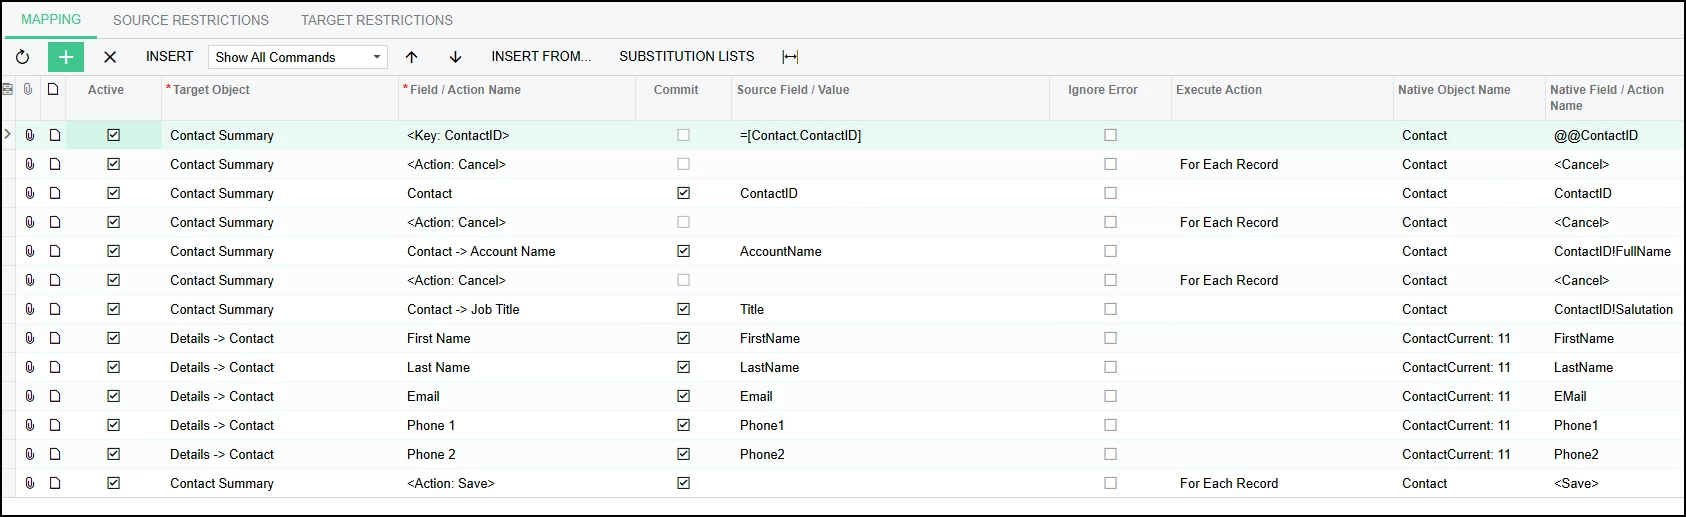Add a new row with the plus button
The image size is (1686, 517).
click(66, 57)
